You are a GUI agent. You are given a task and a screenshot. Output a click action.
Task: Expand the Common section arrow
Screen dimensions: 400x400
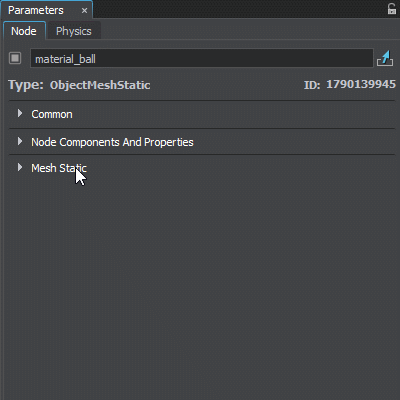pos(20,114)
